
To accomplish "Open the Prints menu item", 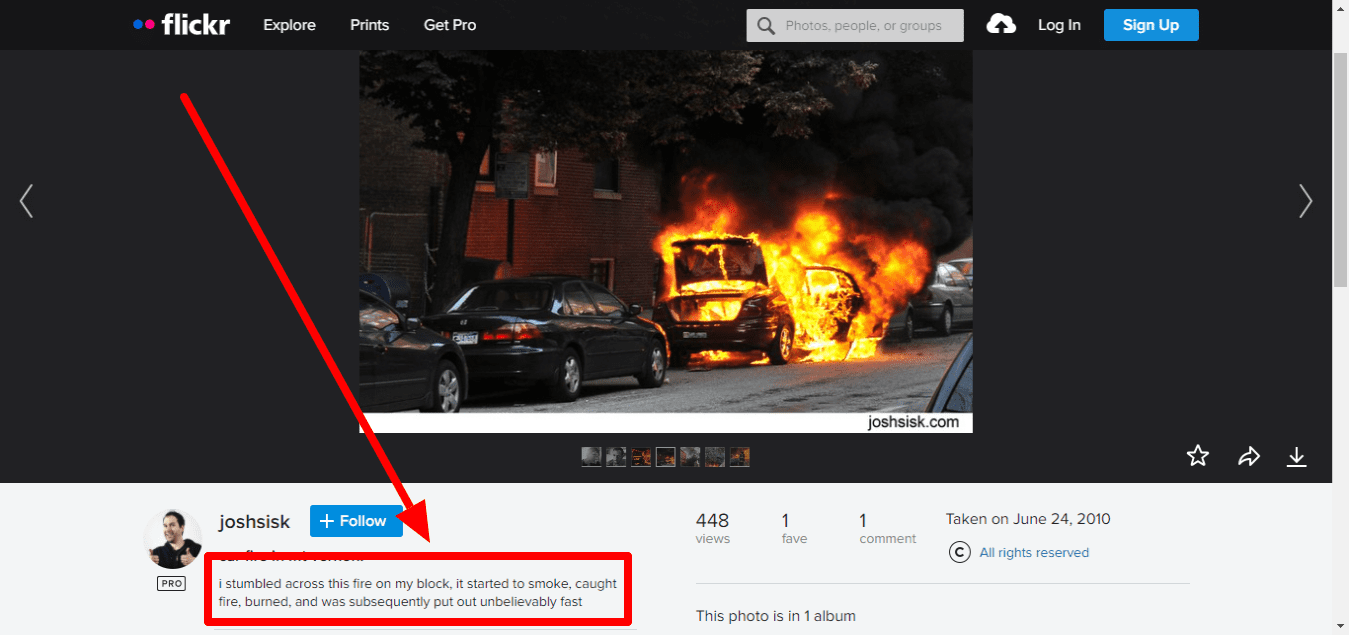I will coord(369,25).
